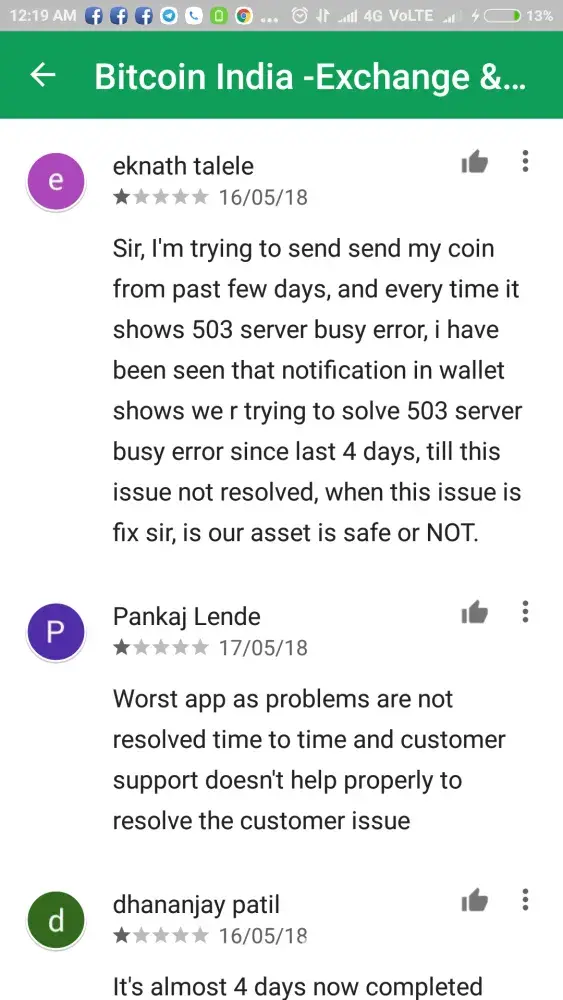Select reviewer name dhananjay patil
The width and height of the screenshot is (563, 1000).
coord(196,905)
